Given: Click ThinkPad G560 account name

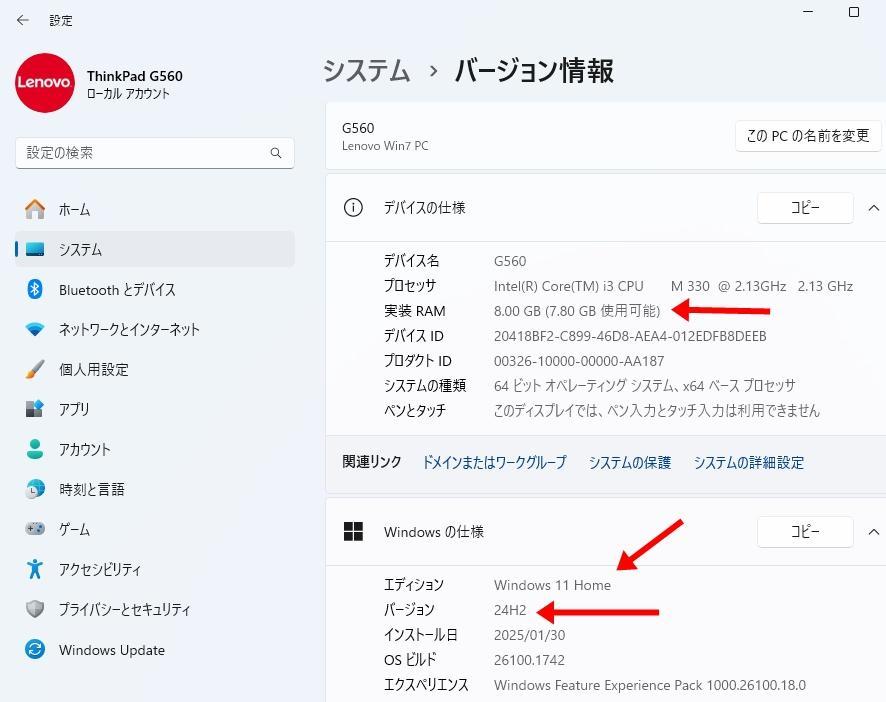Looking at the screenshot, I should tap(134, 76).
